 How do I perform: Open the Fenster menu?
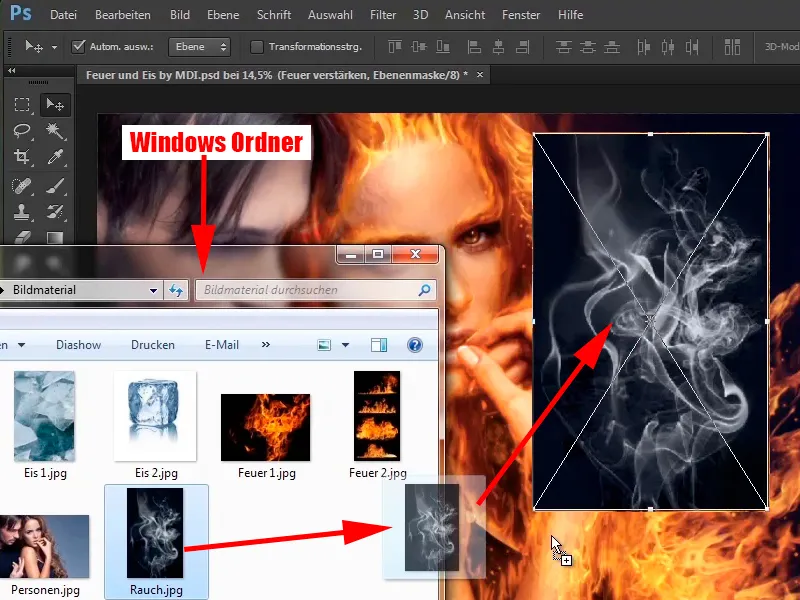(521, 15)
